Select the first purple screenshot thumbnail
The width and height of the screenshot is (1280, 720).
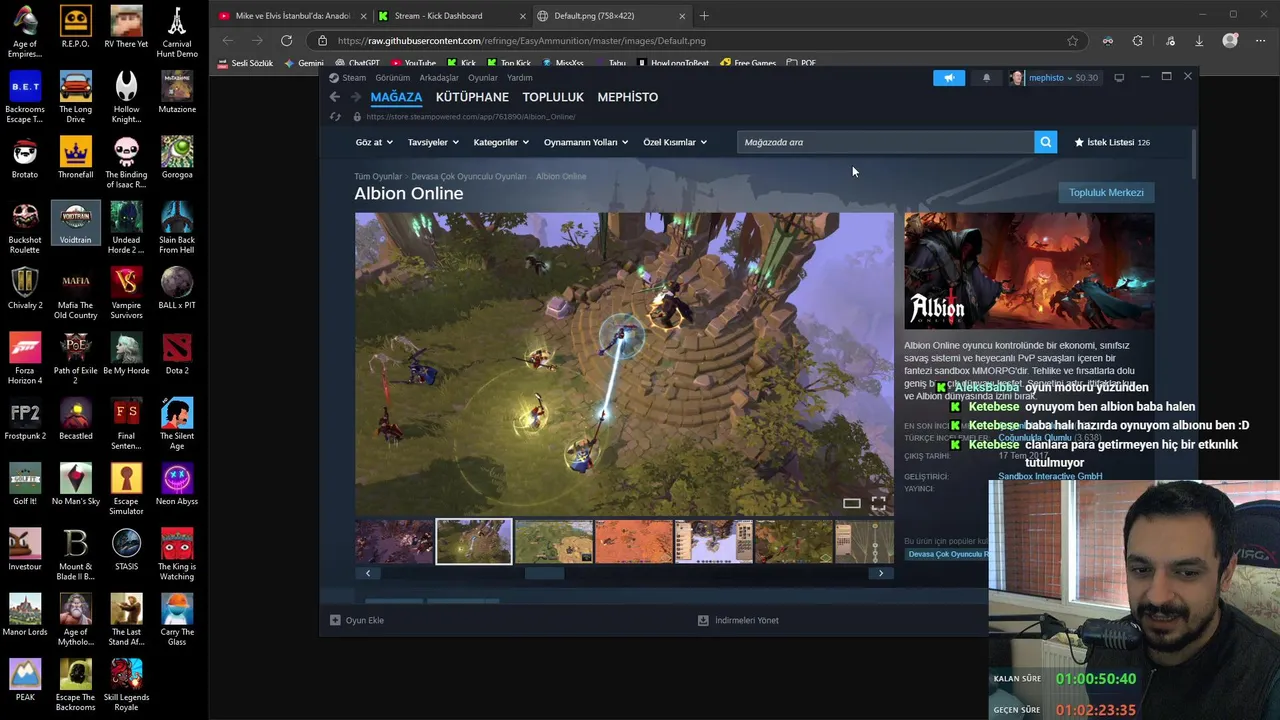coord(394,541)
